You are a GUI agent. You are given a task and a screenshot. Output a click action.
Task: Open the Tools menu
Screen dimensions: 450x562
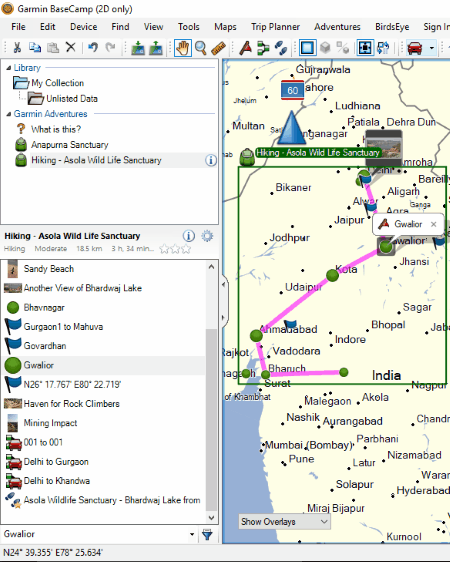[x=188, y=27]
